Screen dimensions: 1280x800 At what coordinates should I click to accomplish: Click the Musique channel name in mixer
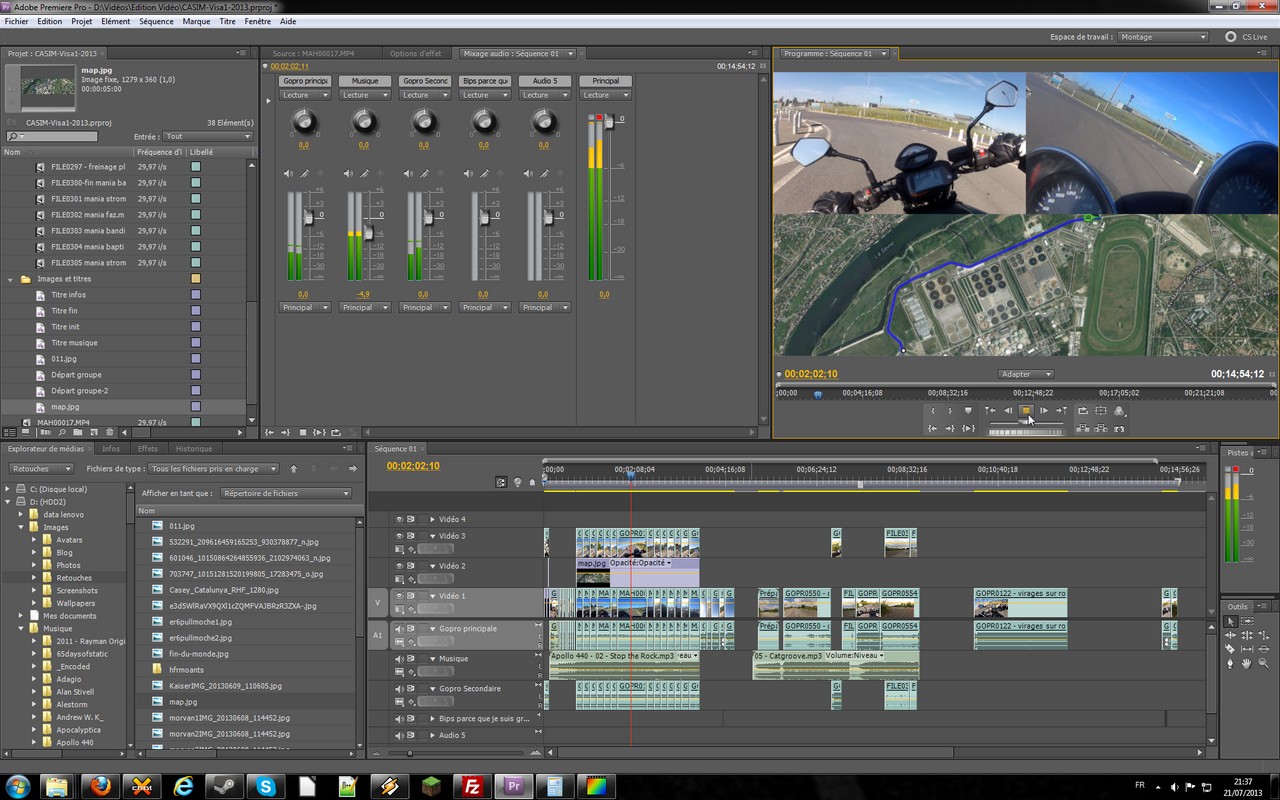coord(365,81)
